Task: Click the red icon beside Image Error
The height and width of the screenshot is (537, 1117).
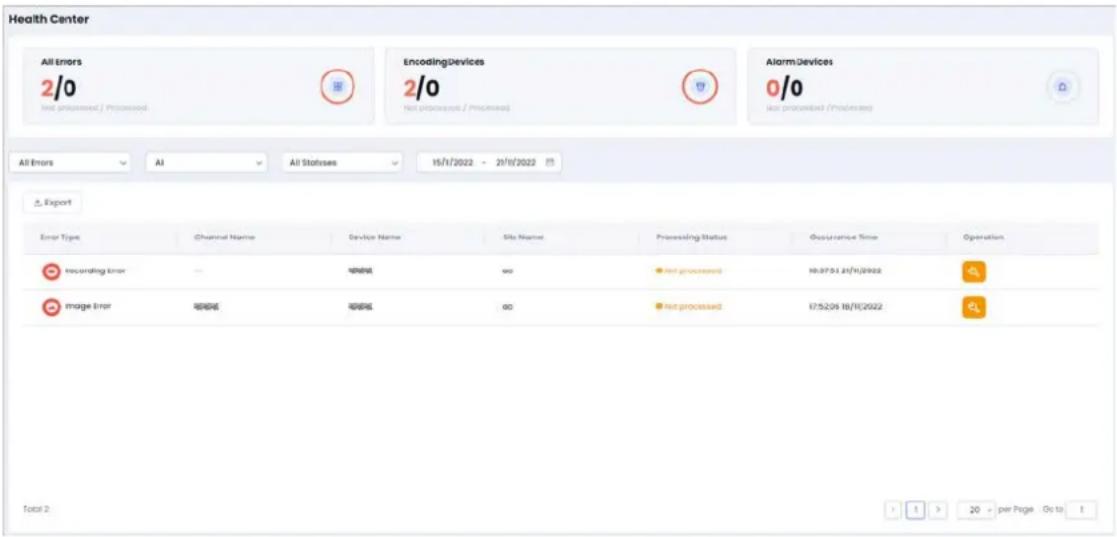Action: (x=51, y=307)
